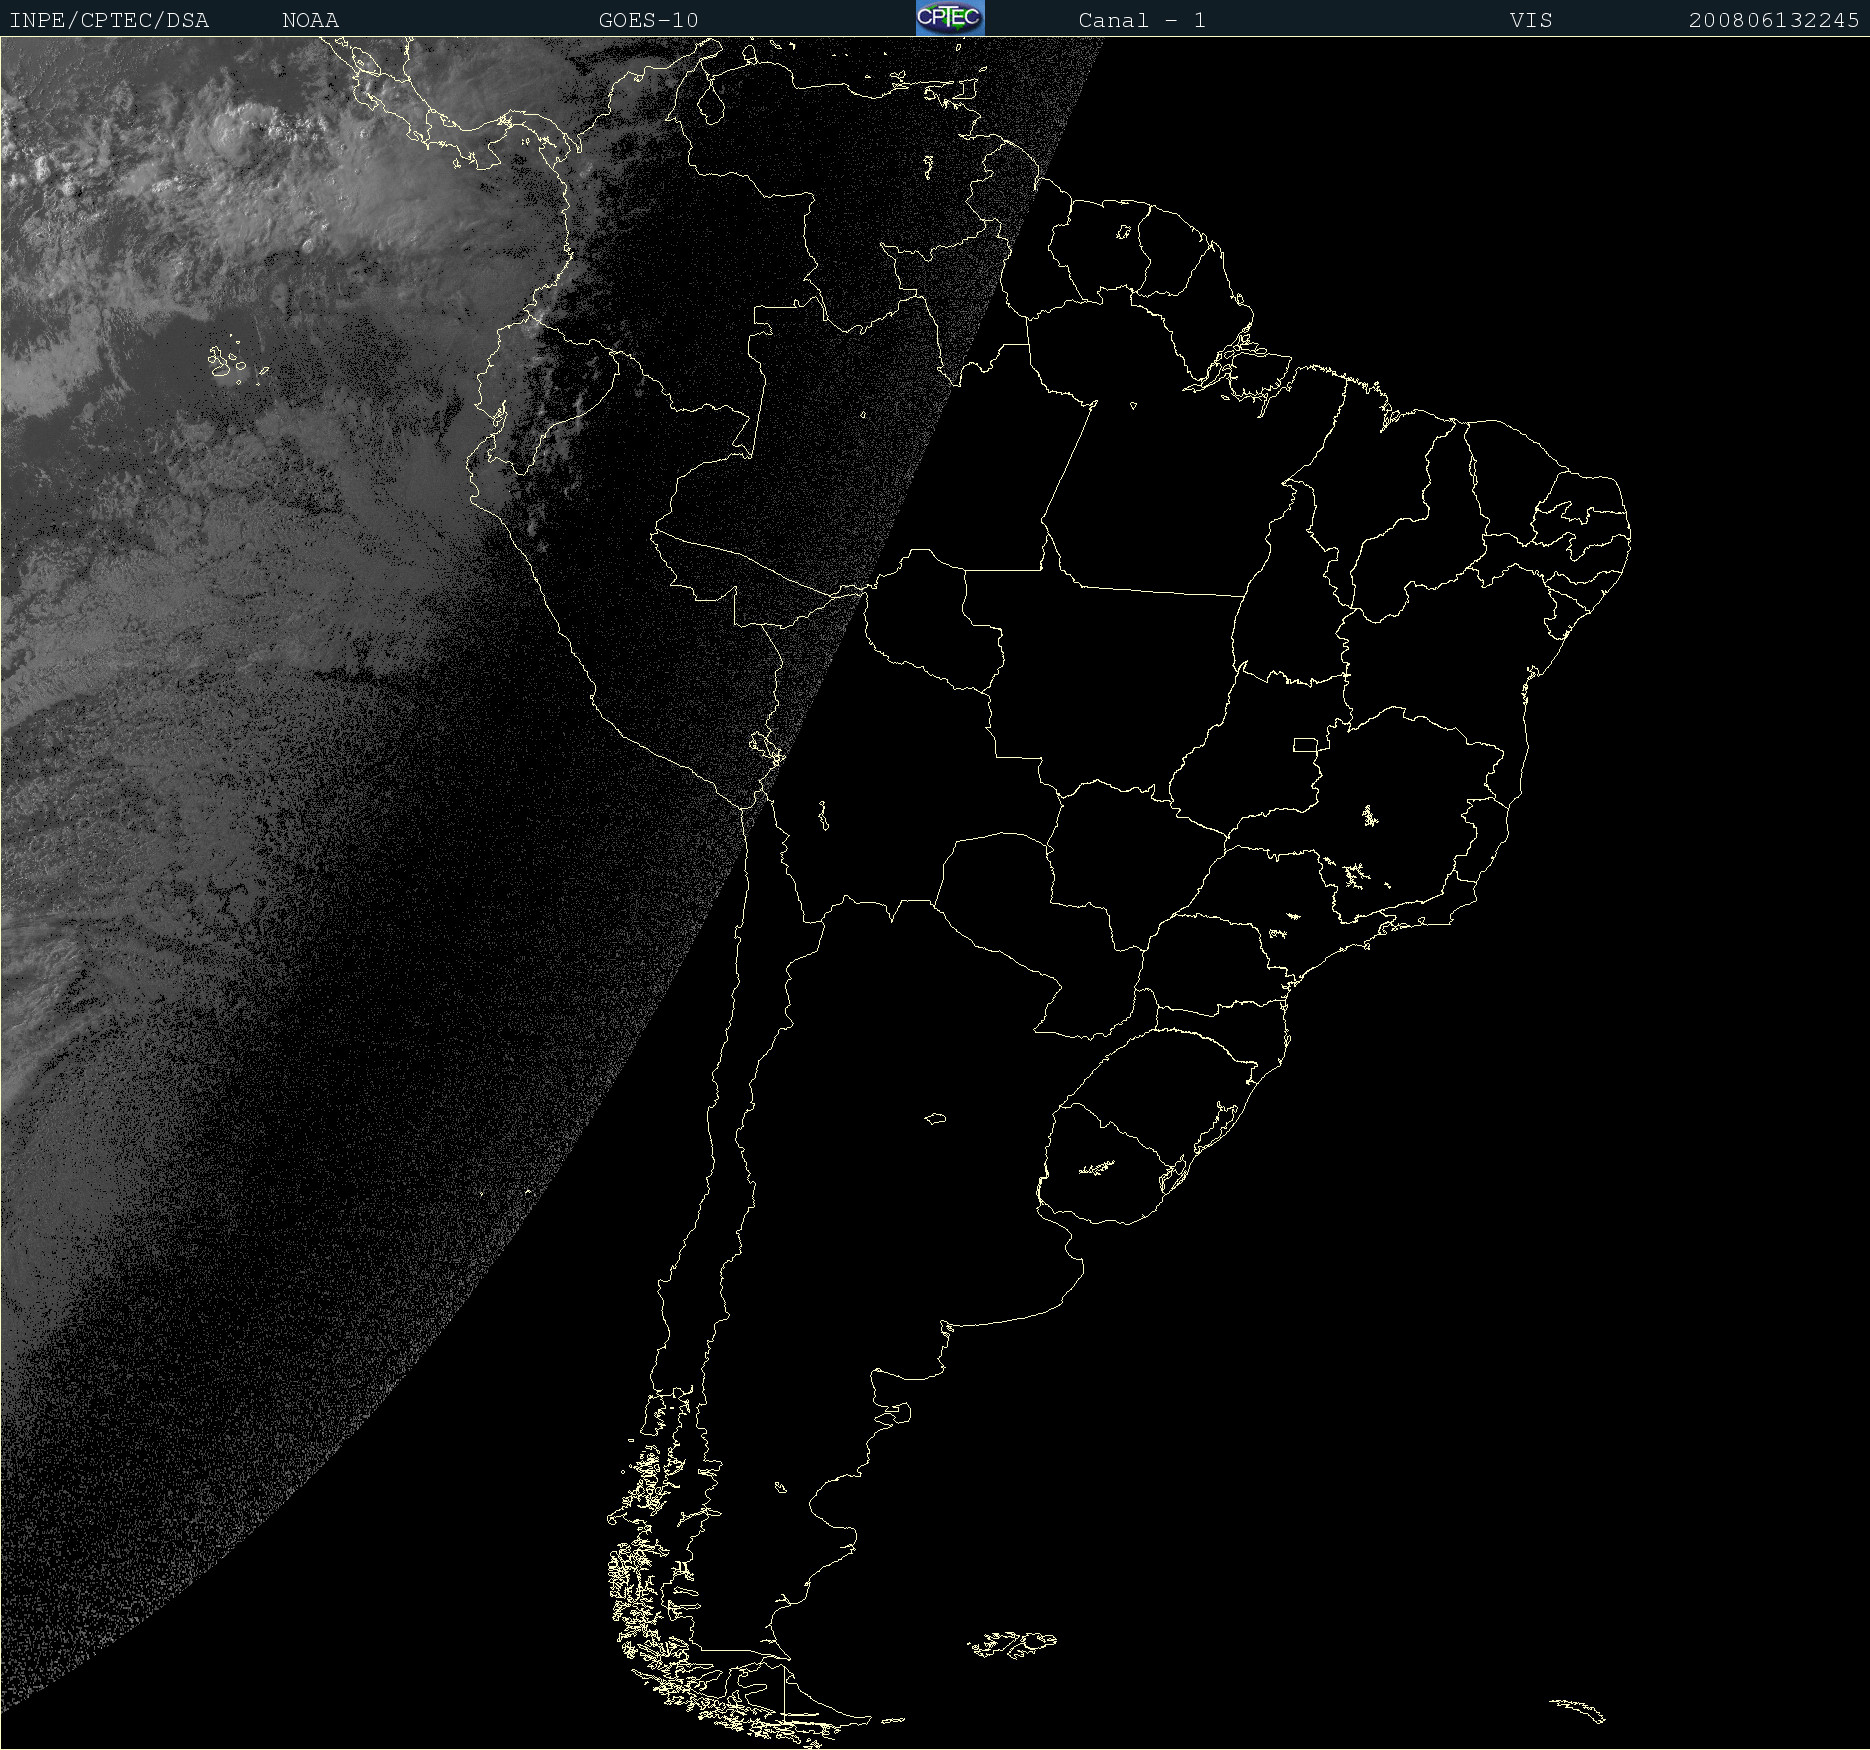The height and width of the screenshot is (1750, 1870).
Task: Click the 200806132245 timestamp
Action: click(x=1774, y=20)
